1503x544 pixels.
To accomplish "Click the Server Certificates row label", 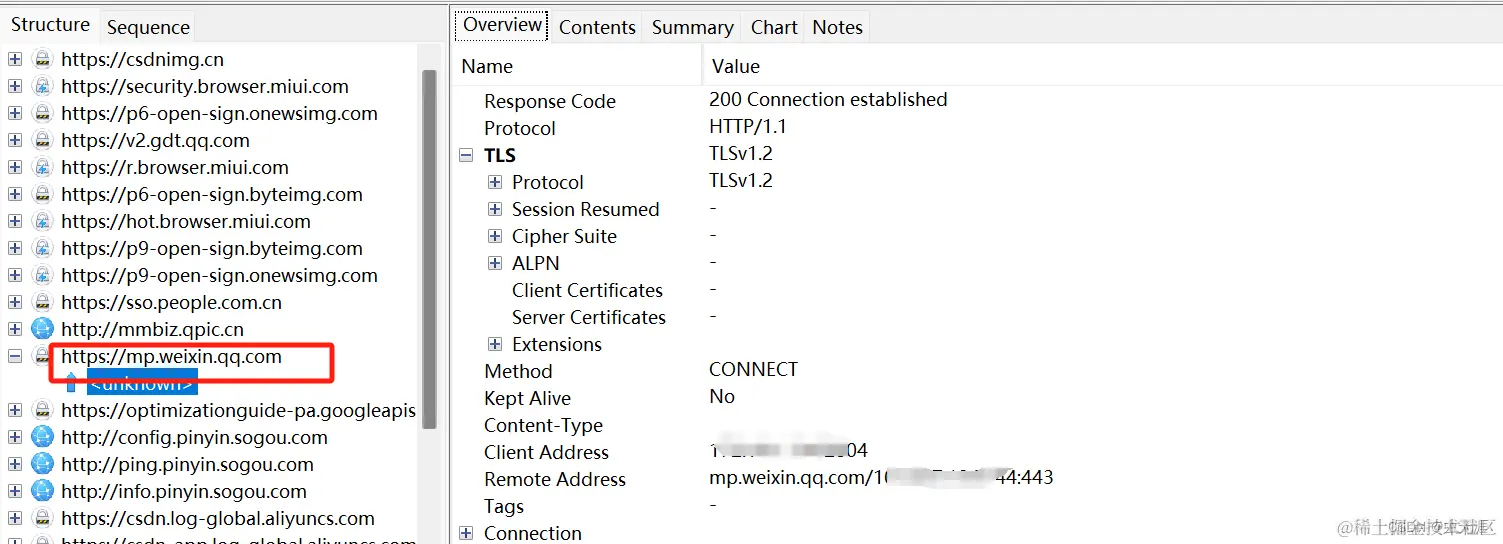I will (x=588, y=317).
